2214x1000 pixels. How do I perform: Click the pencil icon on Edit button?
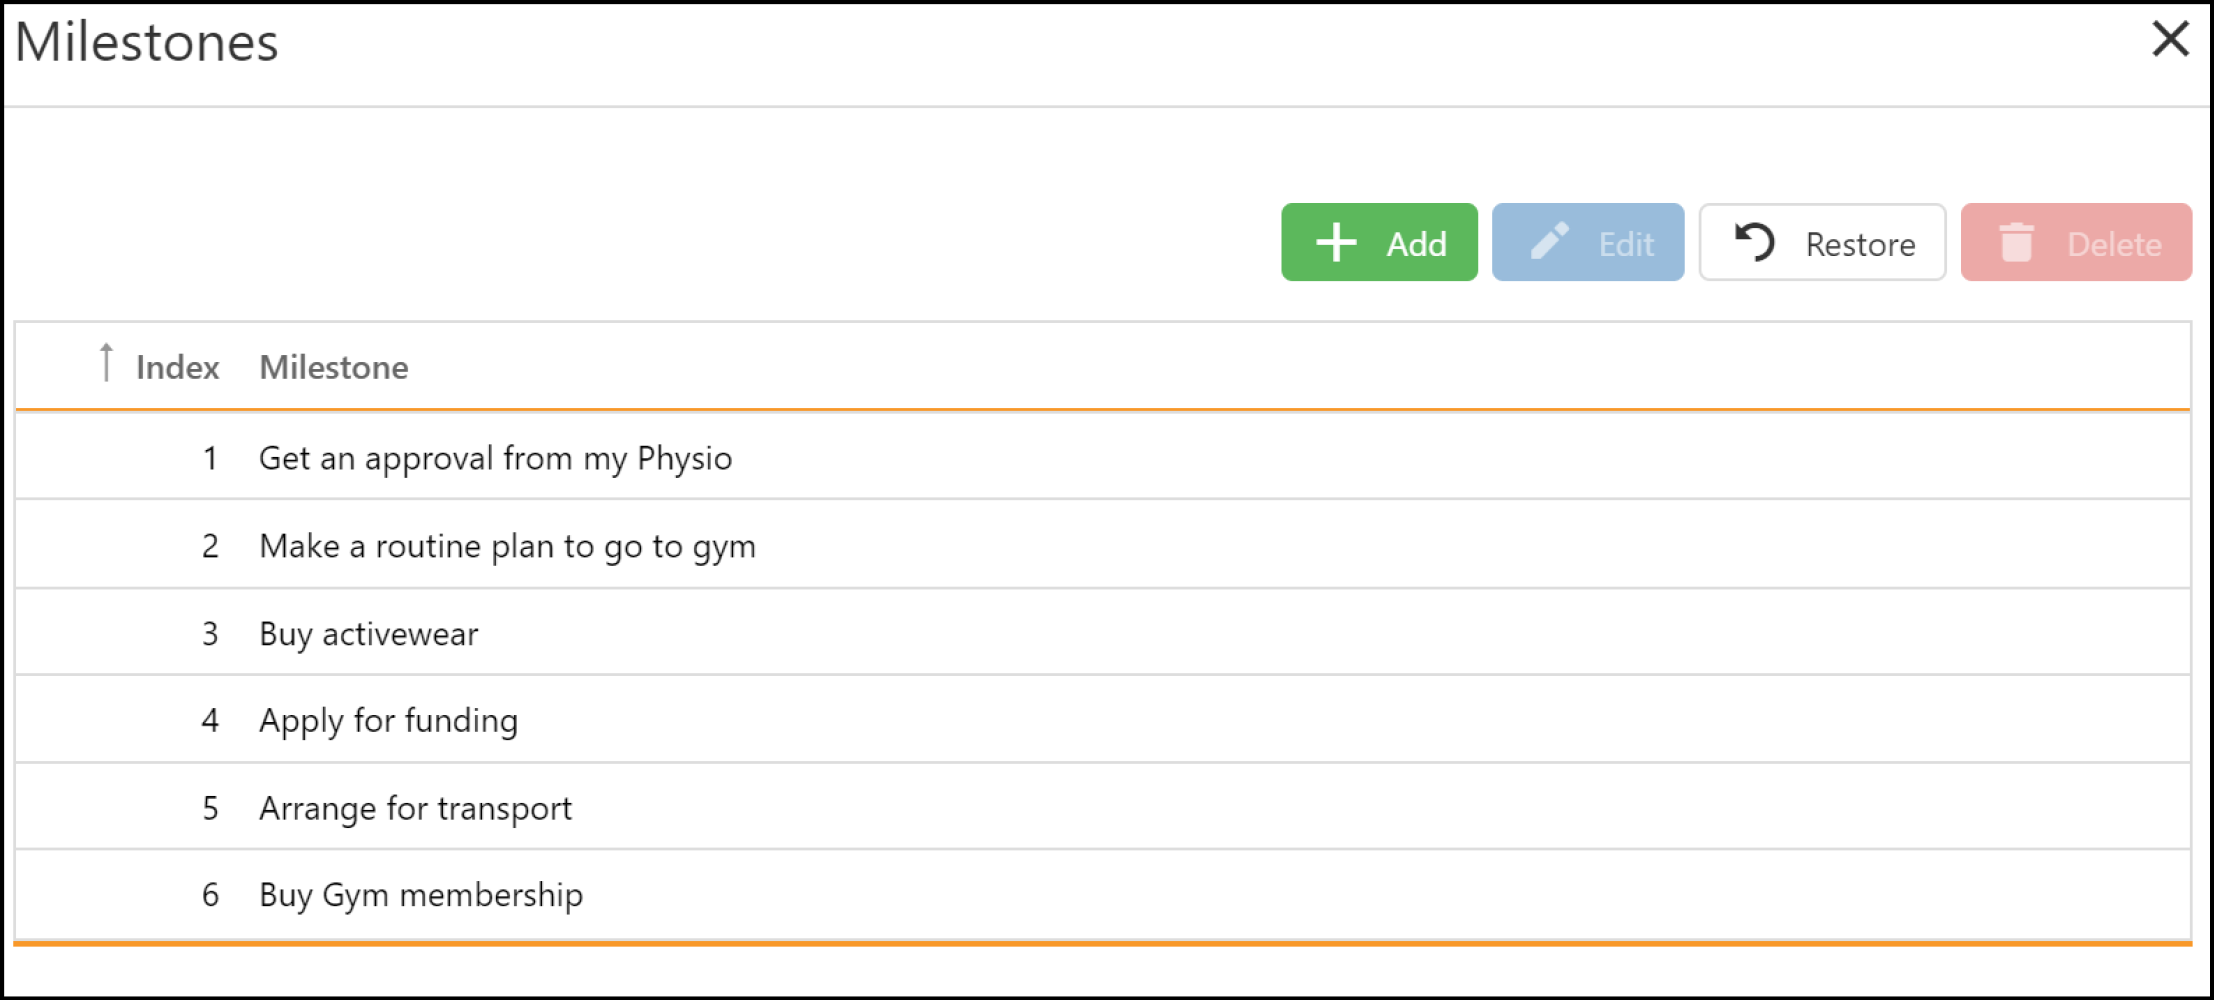tap(1550, 241)
